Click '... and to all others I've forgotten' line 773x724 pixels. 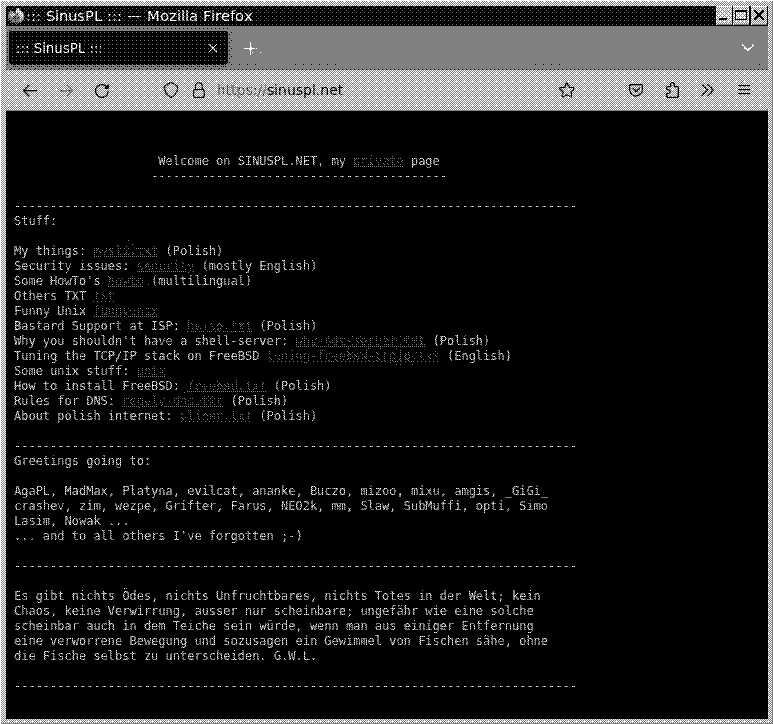click(x=158, y=536)
